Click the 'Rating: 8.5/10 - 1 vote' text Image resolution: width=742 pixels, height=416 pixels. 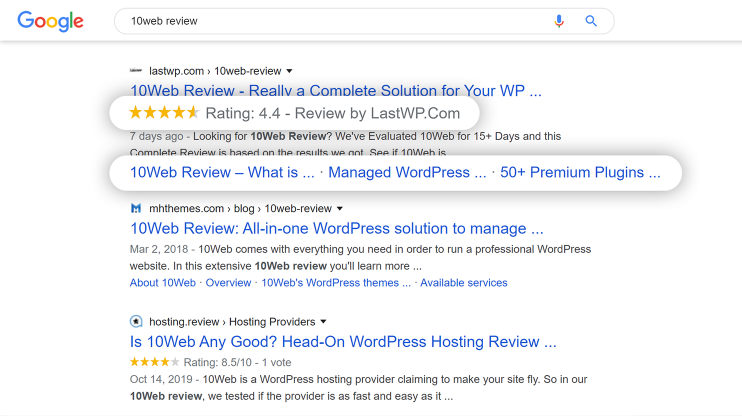238,363
